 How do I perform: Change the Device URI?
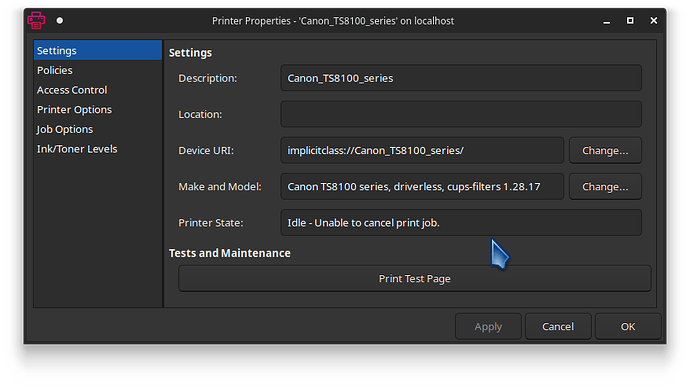click(605, 150)
